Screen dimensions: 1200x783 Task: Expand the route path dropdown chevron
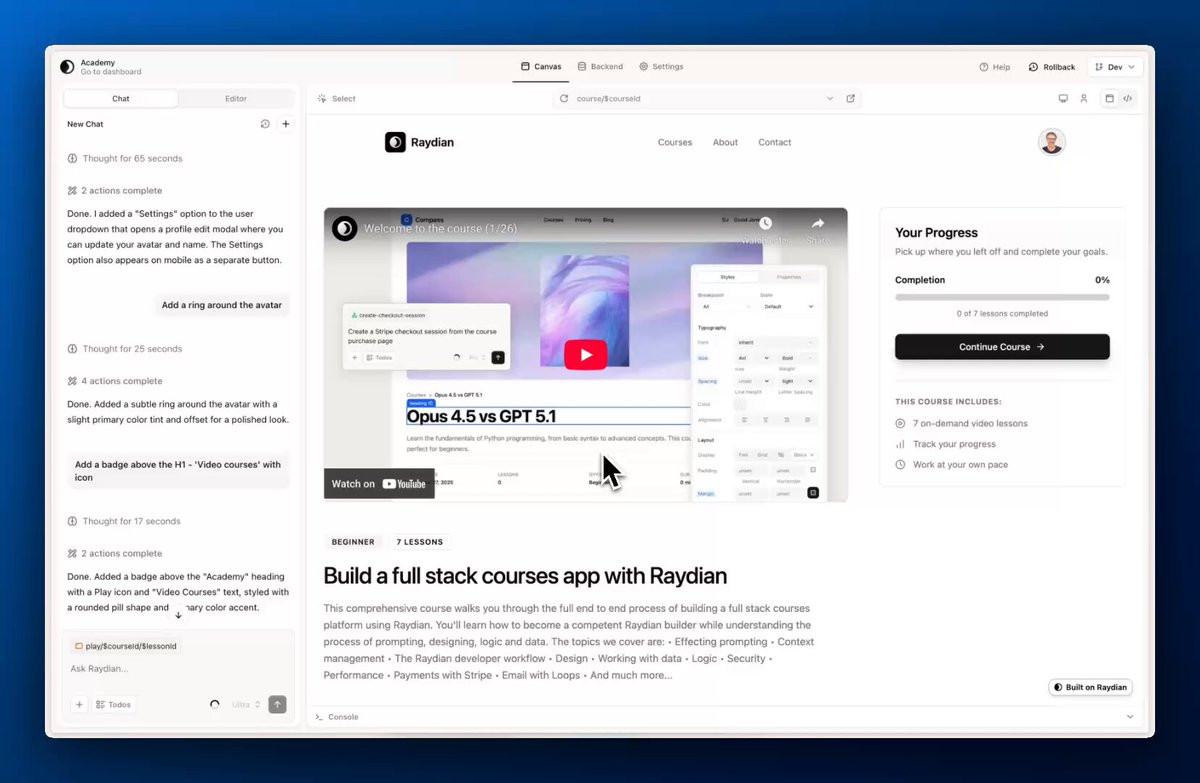pos(829,99)
